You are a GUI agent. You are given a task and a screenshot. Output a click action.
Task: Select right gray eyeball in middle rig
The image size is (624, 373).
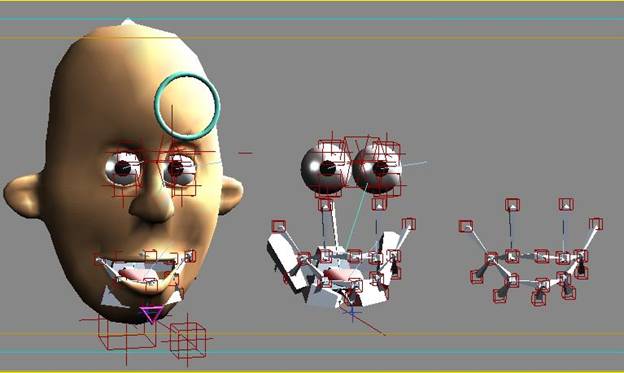377,169
